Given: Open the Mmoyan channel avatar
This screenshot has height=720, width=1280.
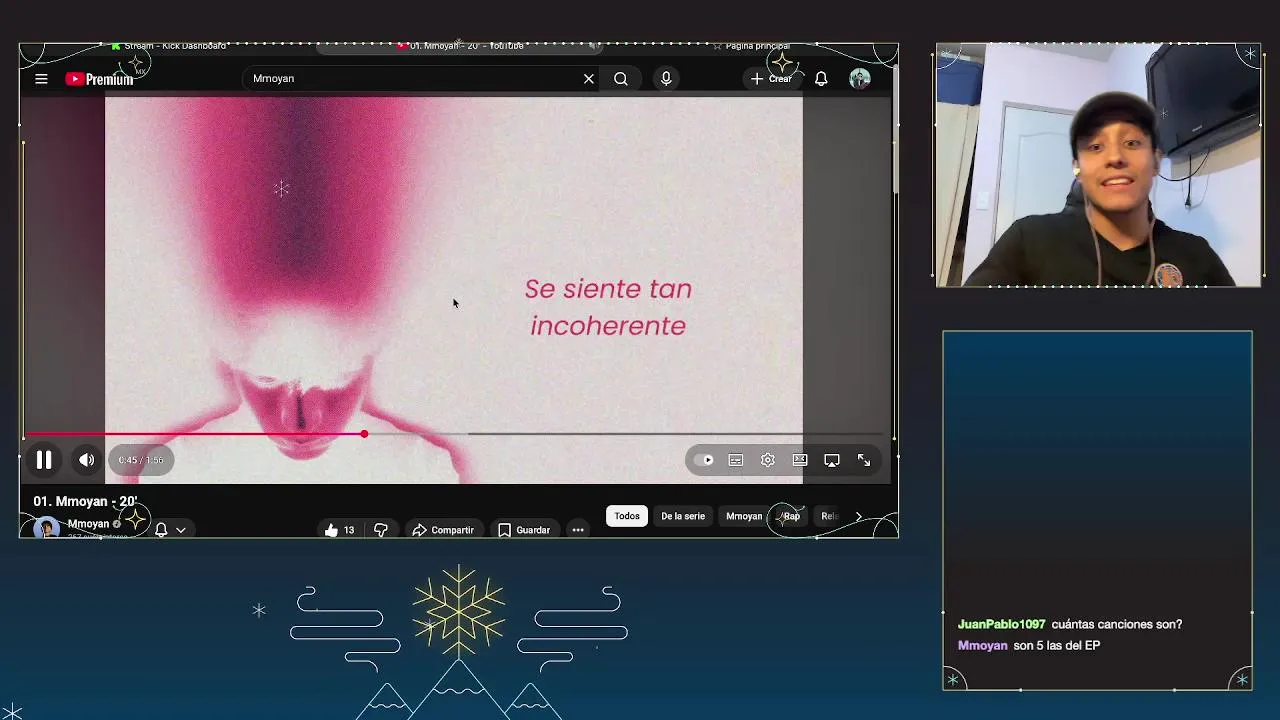Looking at the screenshot, I should click(x=46, y=528).
